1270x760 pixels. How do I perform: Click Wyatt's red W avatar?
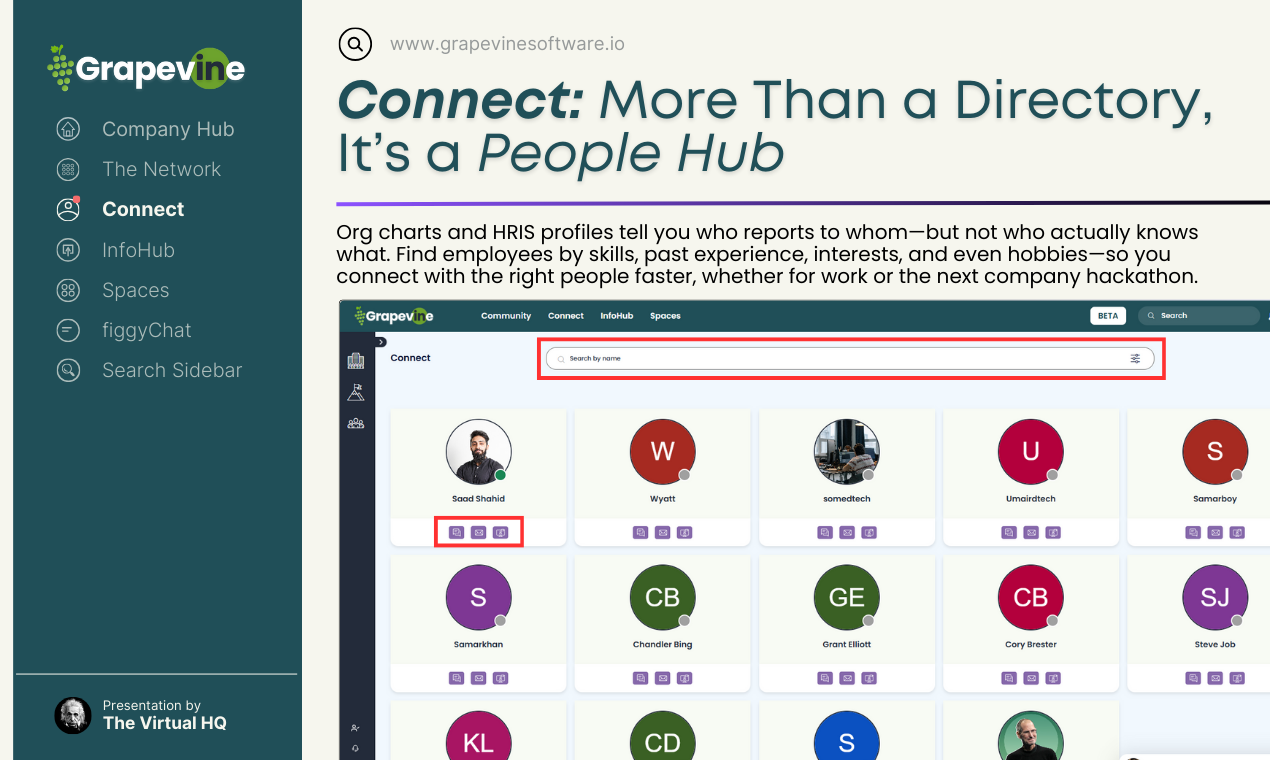[663, 452]
